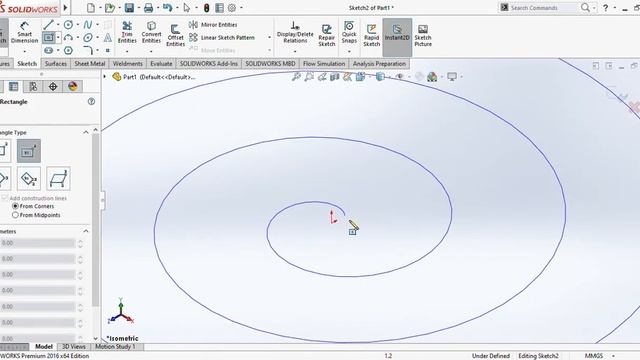Click Trim Entities
Viewport: 640px width, 360px height.
pyautogui.click(x=127, y=32)
